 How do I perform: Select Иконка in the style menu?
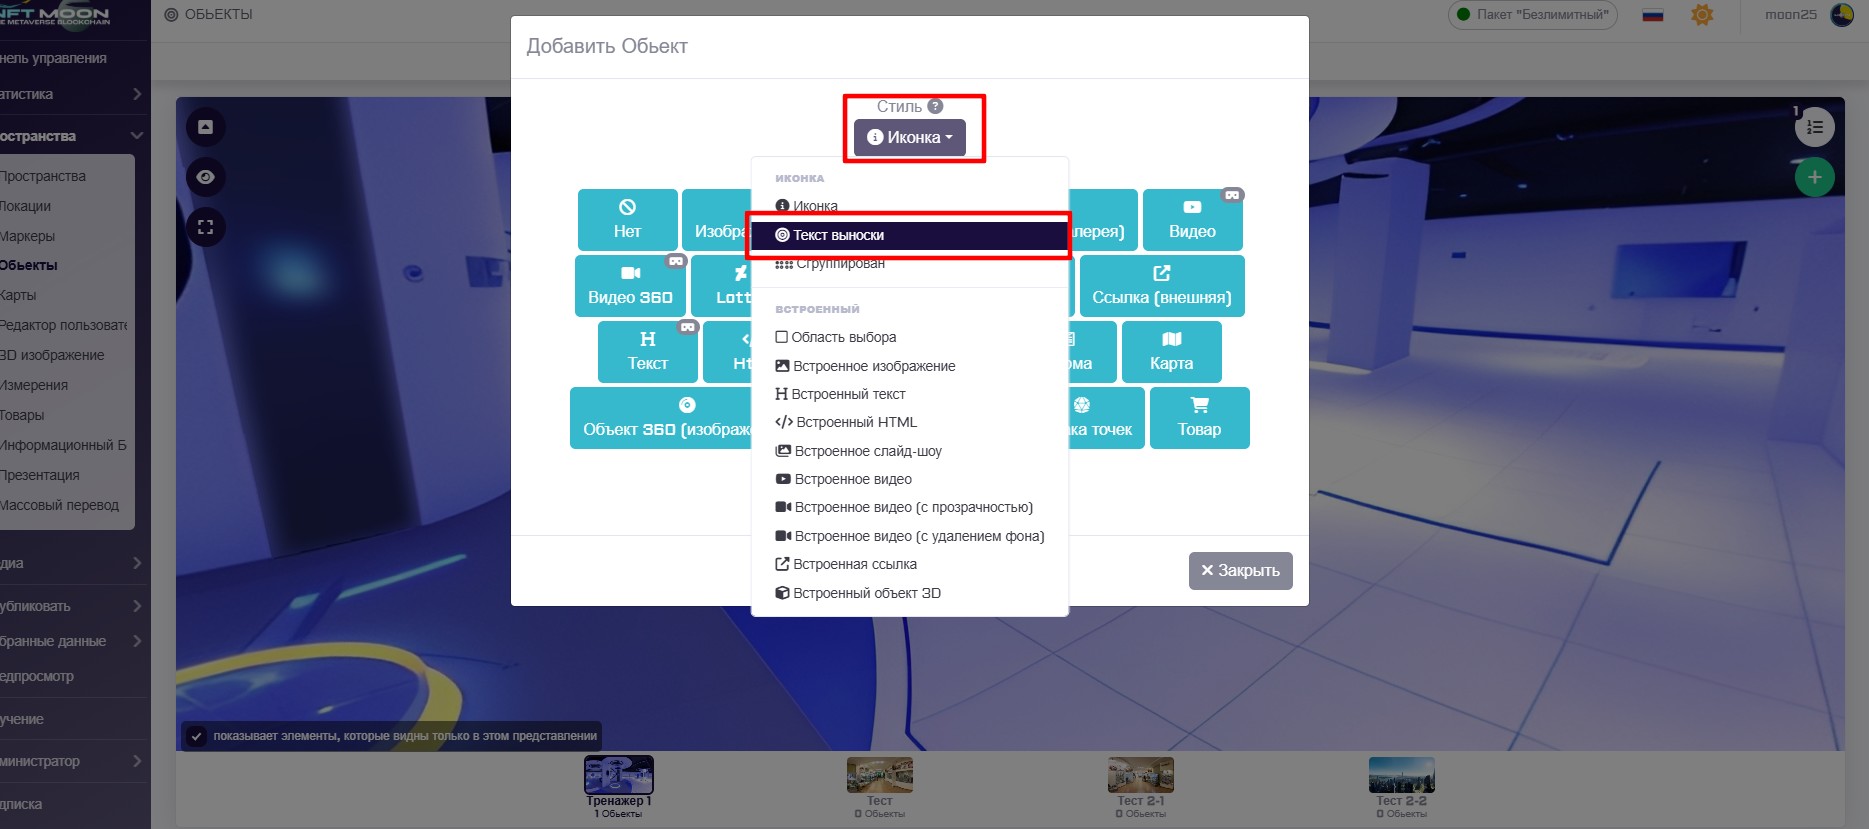(x=909, y=206)
